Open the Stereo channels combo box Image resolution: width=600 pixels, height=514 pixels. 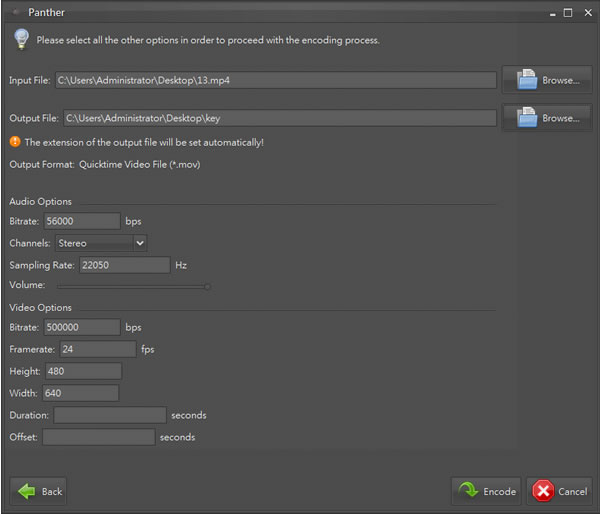pyautogui.click(x=101, y=243)
